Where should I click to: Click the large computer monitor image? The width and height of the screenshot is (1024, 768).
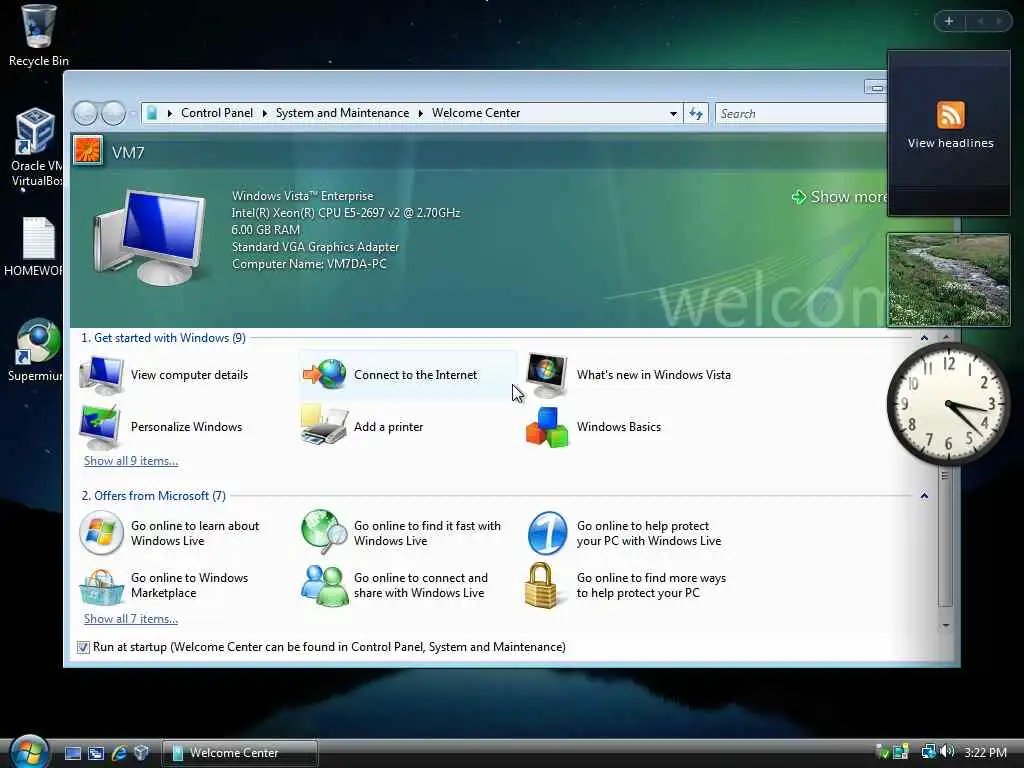[150, 238]
